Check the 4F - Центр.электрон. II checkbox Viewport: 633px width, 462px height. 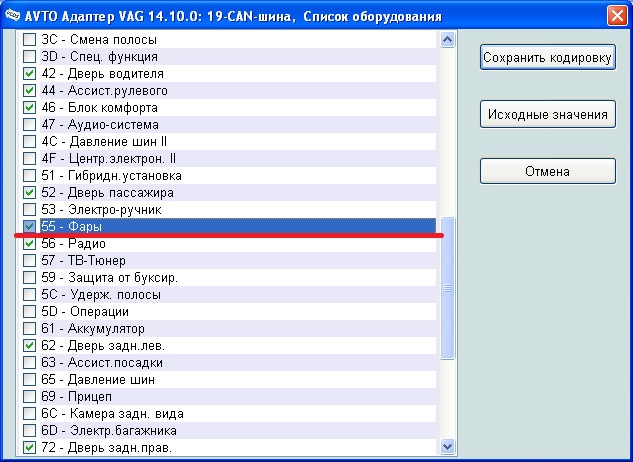click(29, 159)
